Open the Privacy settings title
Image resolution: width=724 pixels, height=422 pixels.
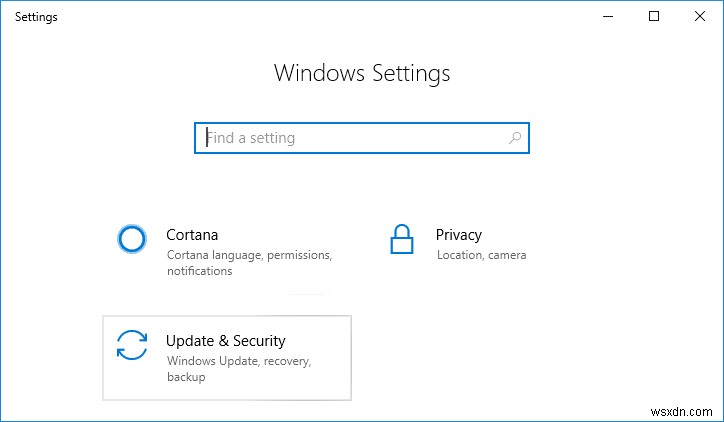[x=459, y=235]
